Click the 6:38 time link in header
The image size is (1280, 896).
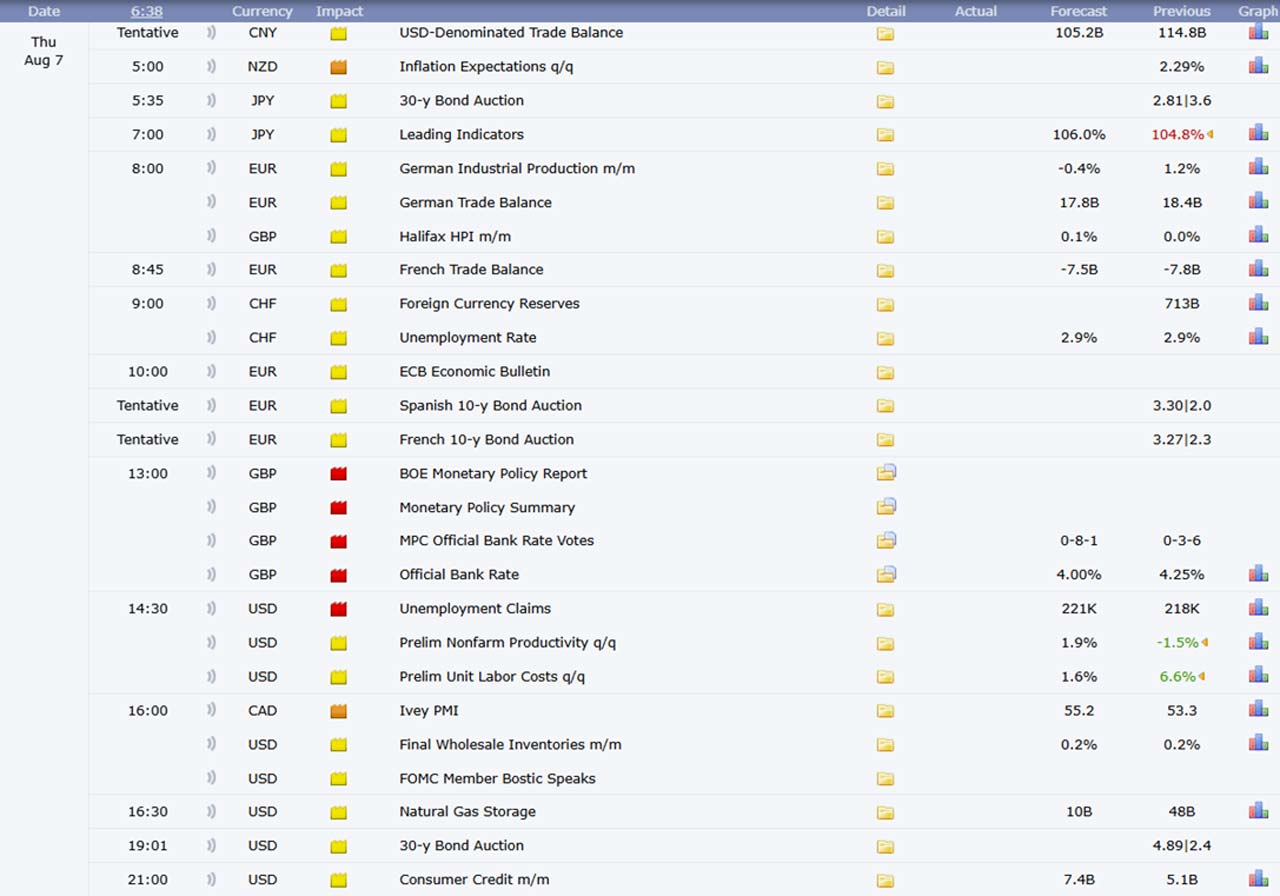tap(147, 11)
